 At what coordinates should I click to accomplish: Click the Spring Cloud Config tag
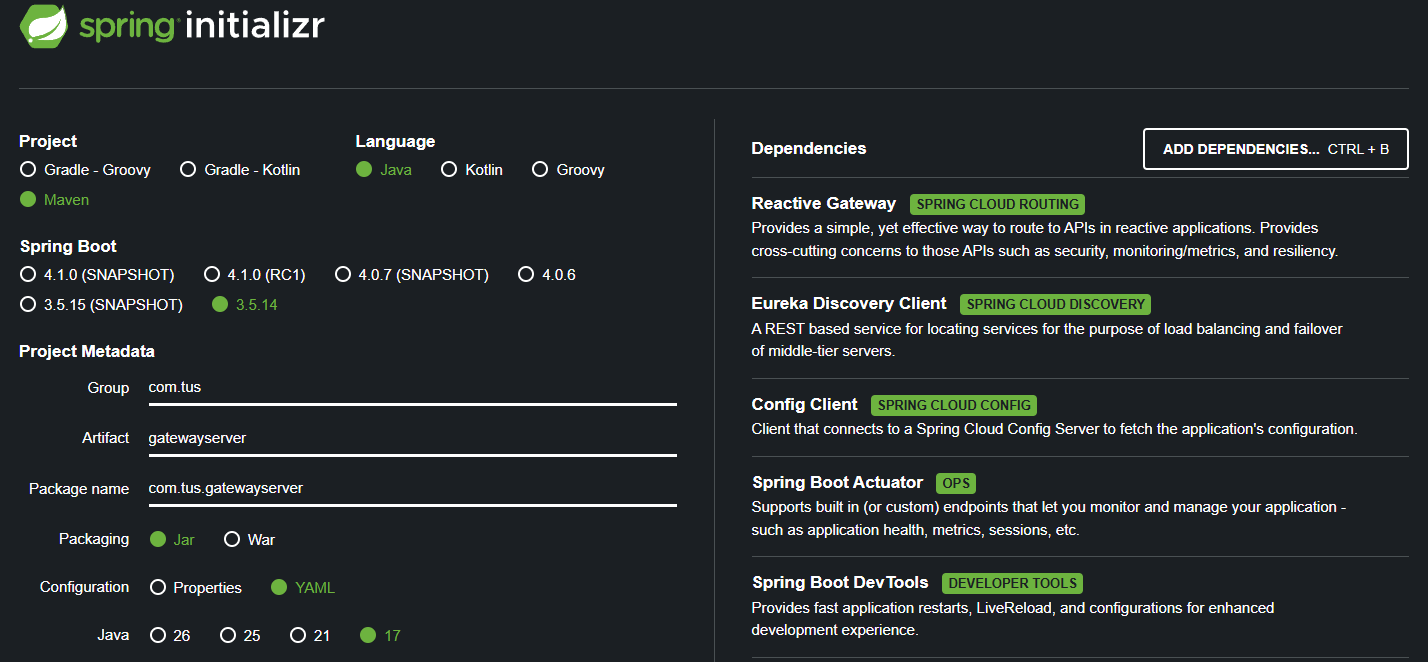pyautogui.click(x=954, y=405)
